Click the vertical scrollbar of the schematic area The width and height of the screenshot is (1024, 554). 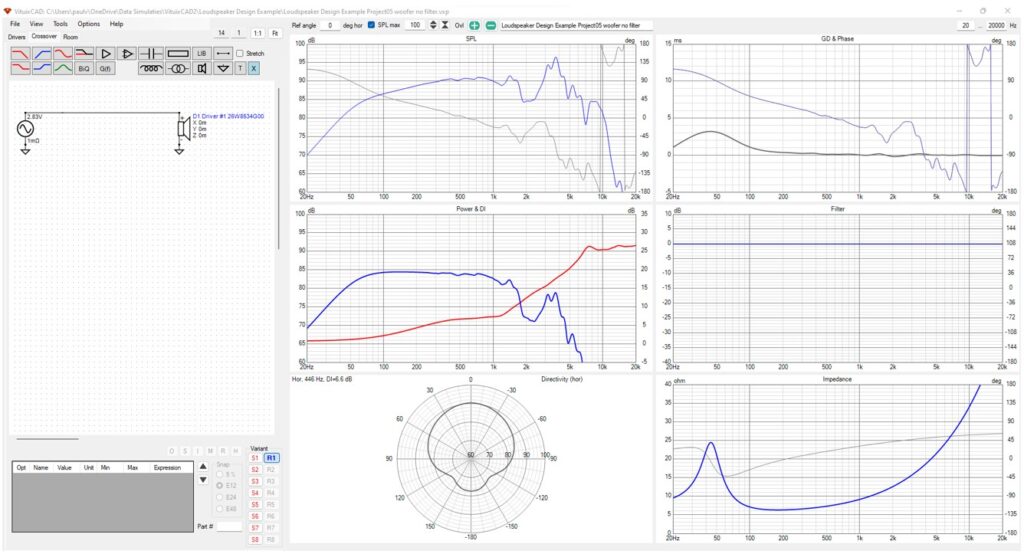coord(279,170)
